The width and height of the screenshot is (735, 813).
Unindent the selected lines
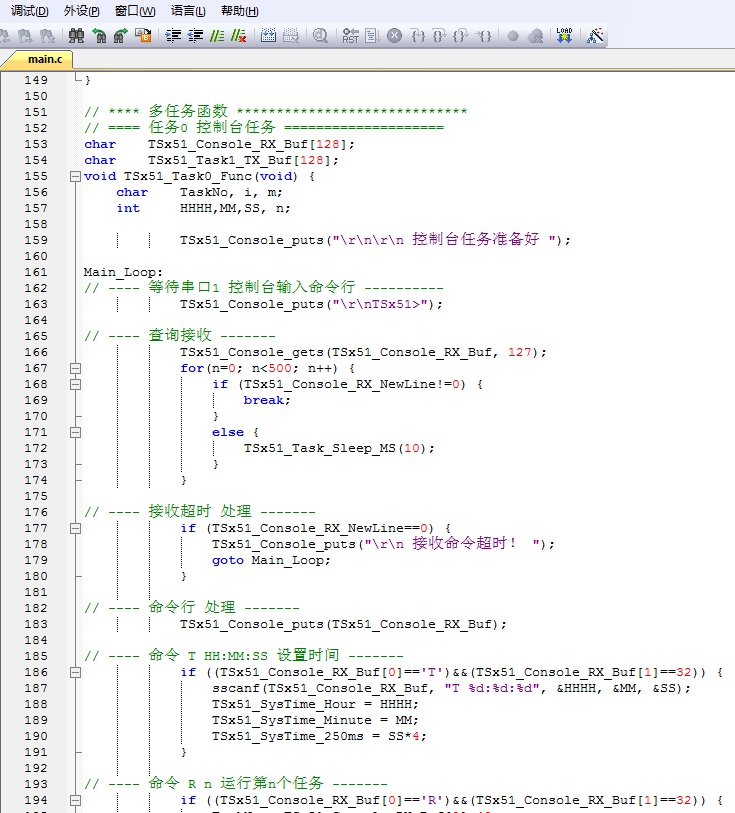pyautogui.click(x=195, y=36)
